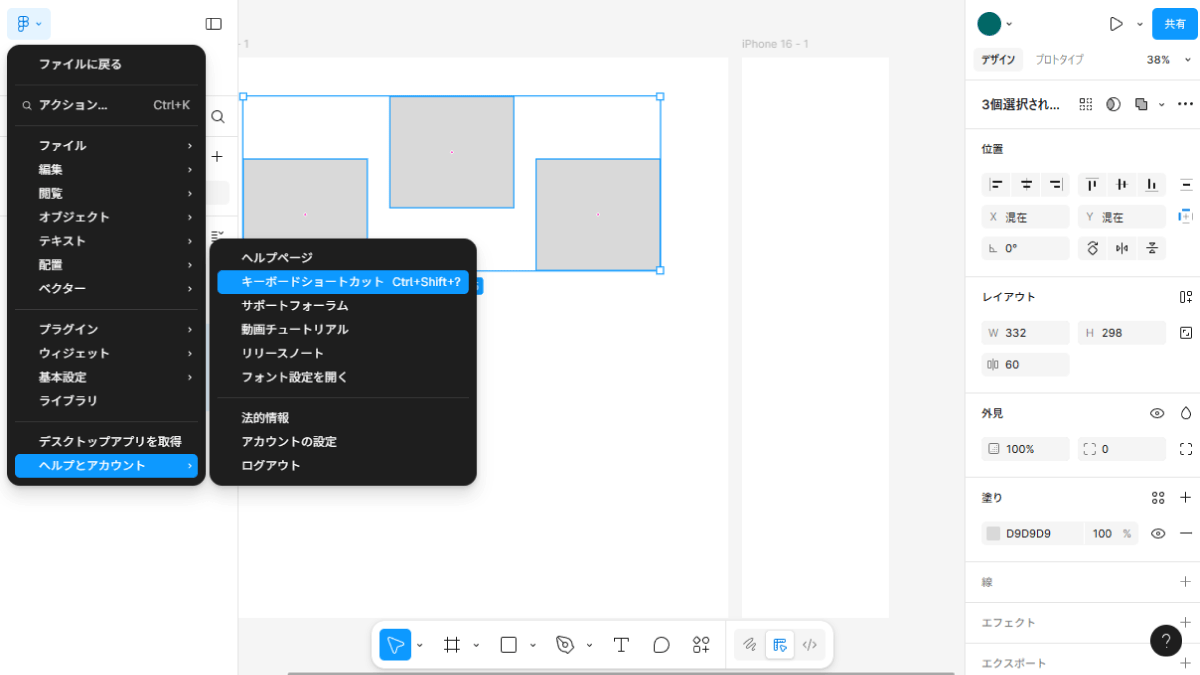Open the zoom 38% dropdown
1200x675 pixels.
click(x=1168, y=60)
